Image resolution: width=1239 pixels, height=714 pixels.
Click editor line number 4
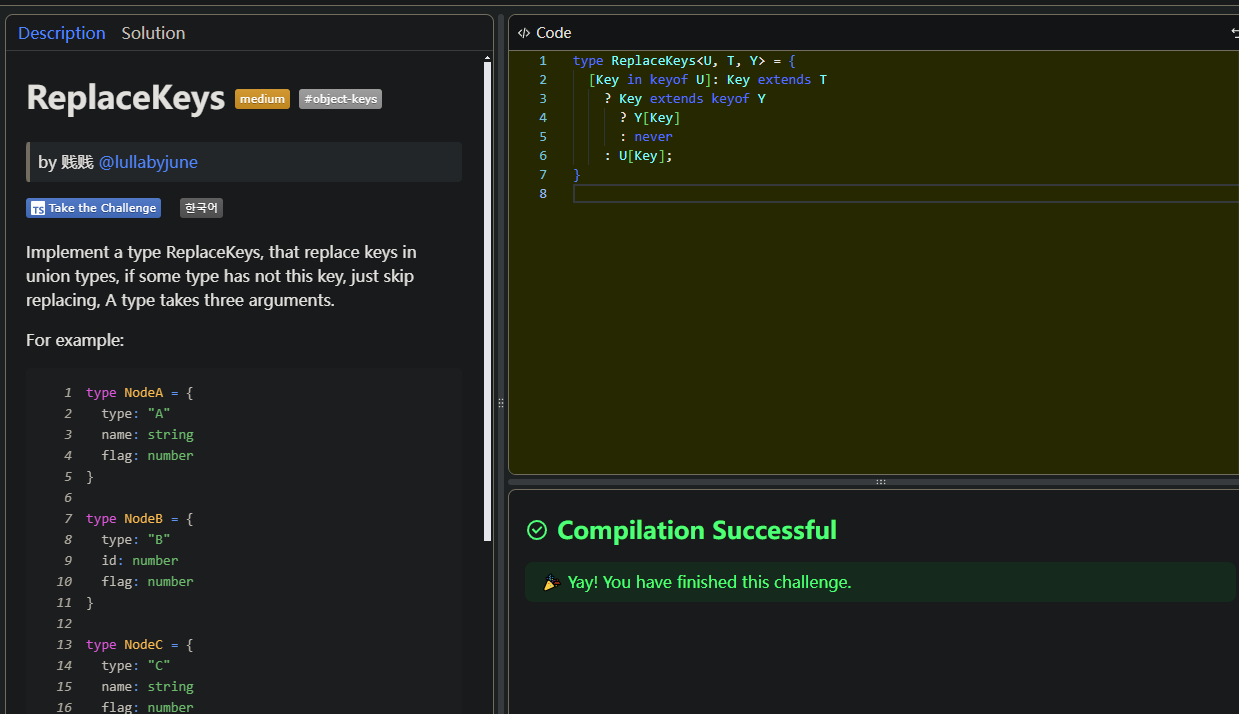point(543,118)
